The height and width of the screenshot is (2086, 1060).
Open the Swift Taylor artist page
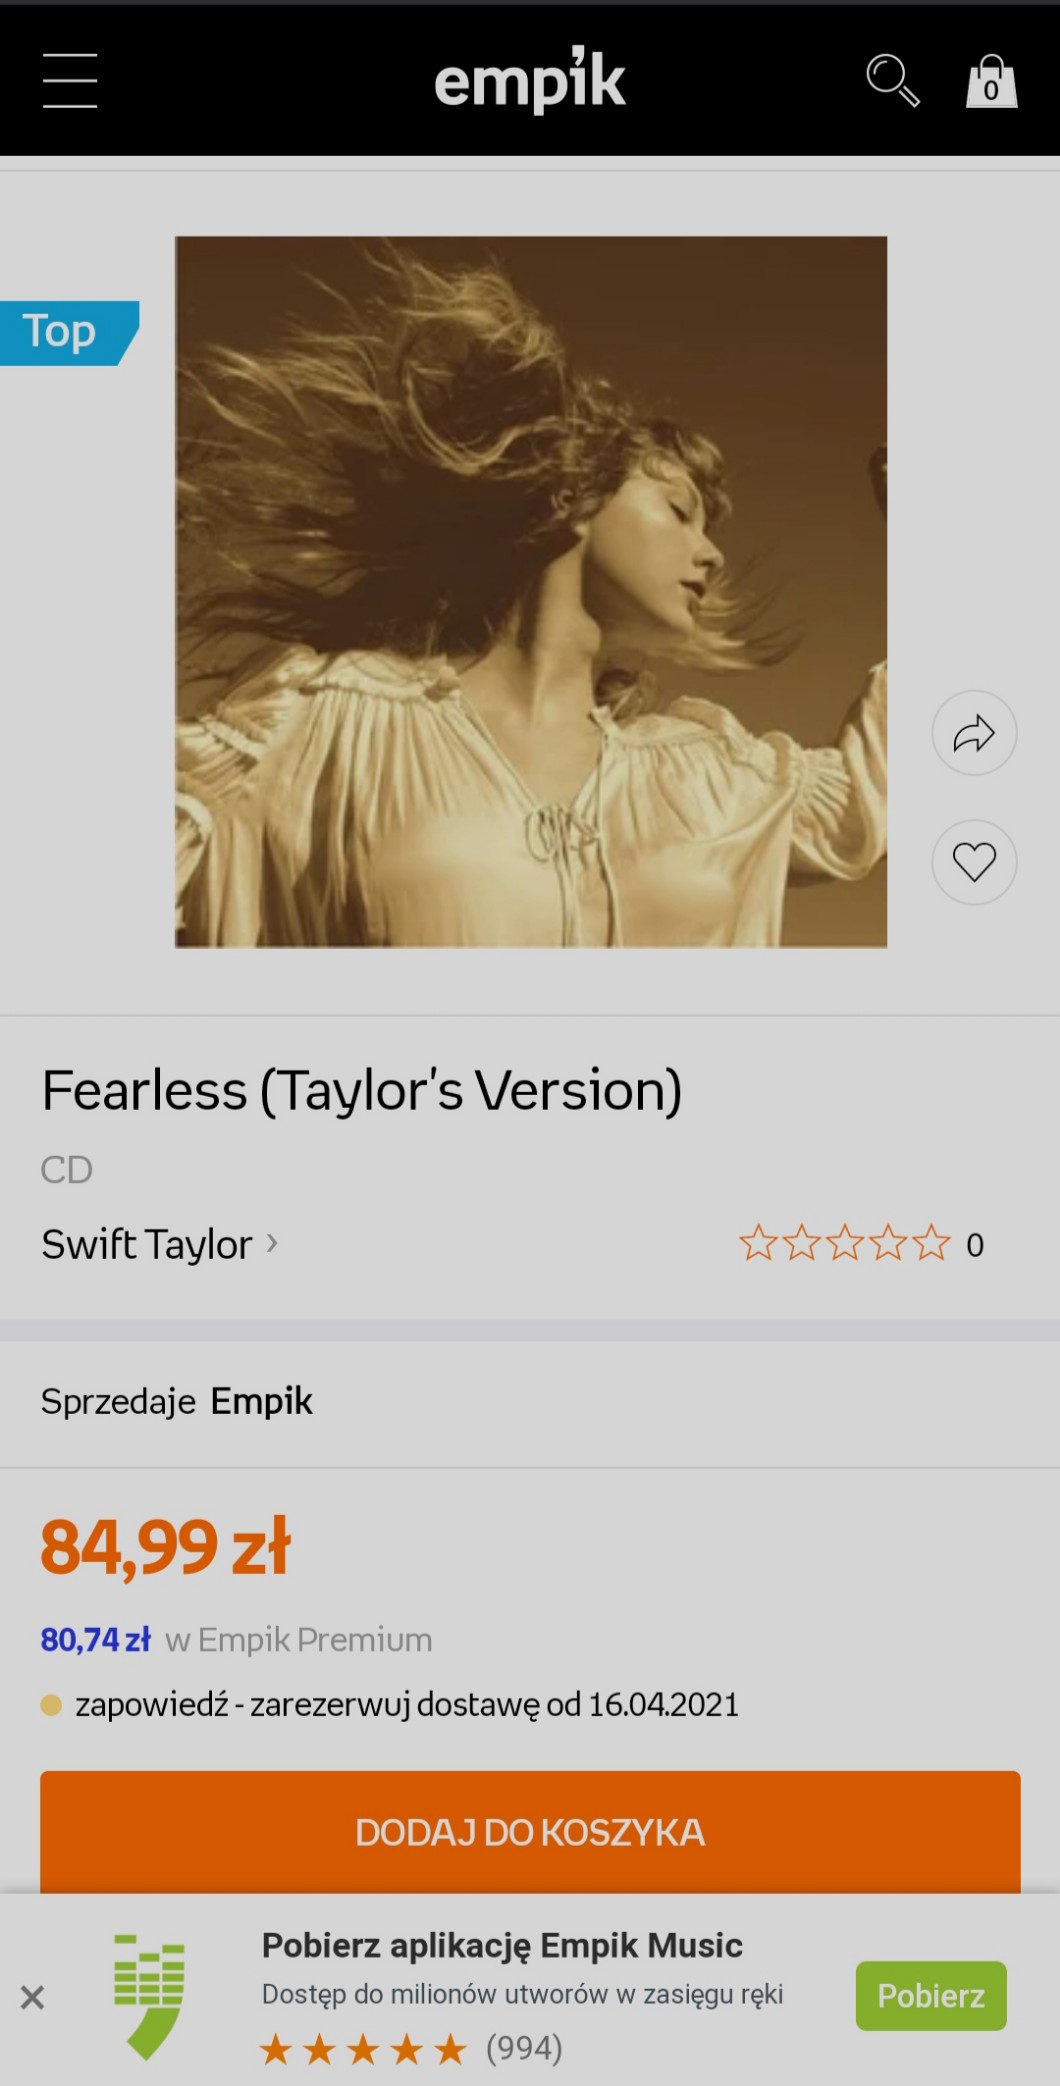click(x=147, y=1245)
